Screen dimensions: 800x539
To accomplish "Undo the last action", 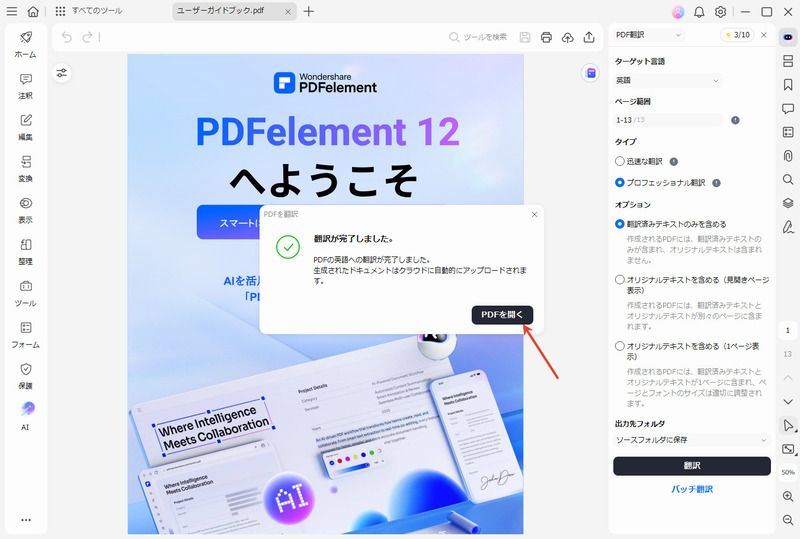I will pyautogui.click(x=66, y=37).
